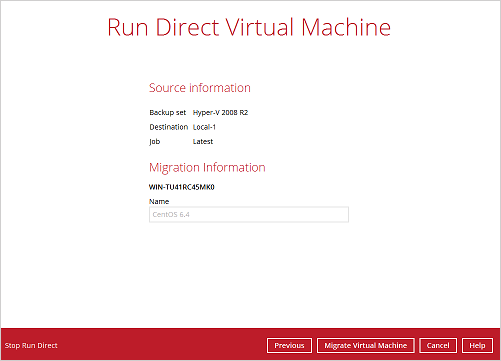Click the 'Name' field label
Image resolution: width=501 pixels, height=361 pixels.
[159, 201]
